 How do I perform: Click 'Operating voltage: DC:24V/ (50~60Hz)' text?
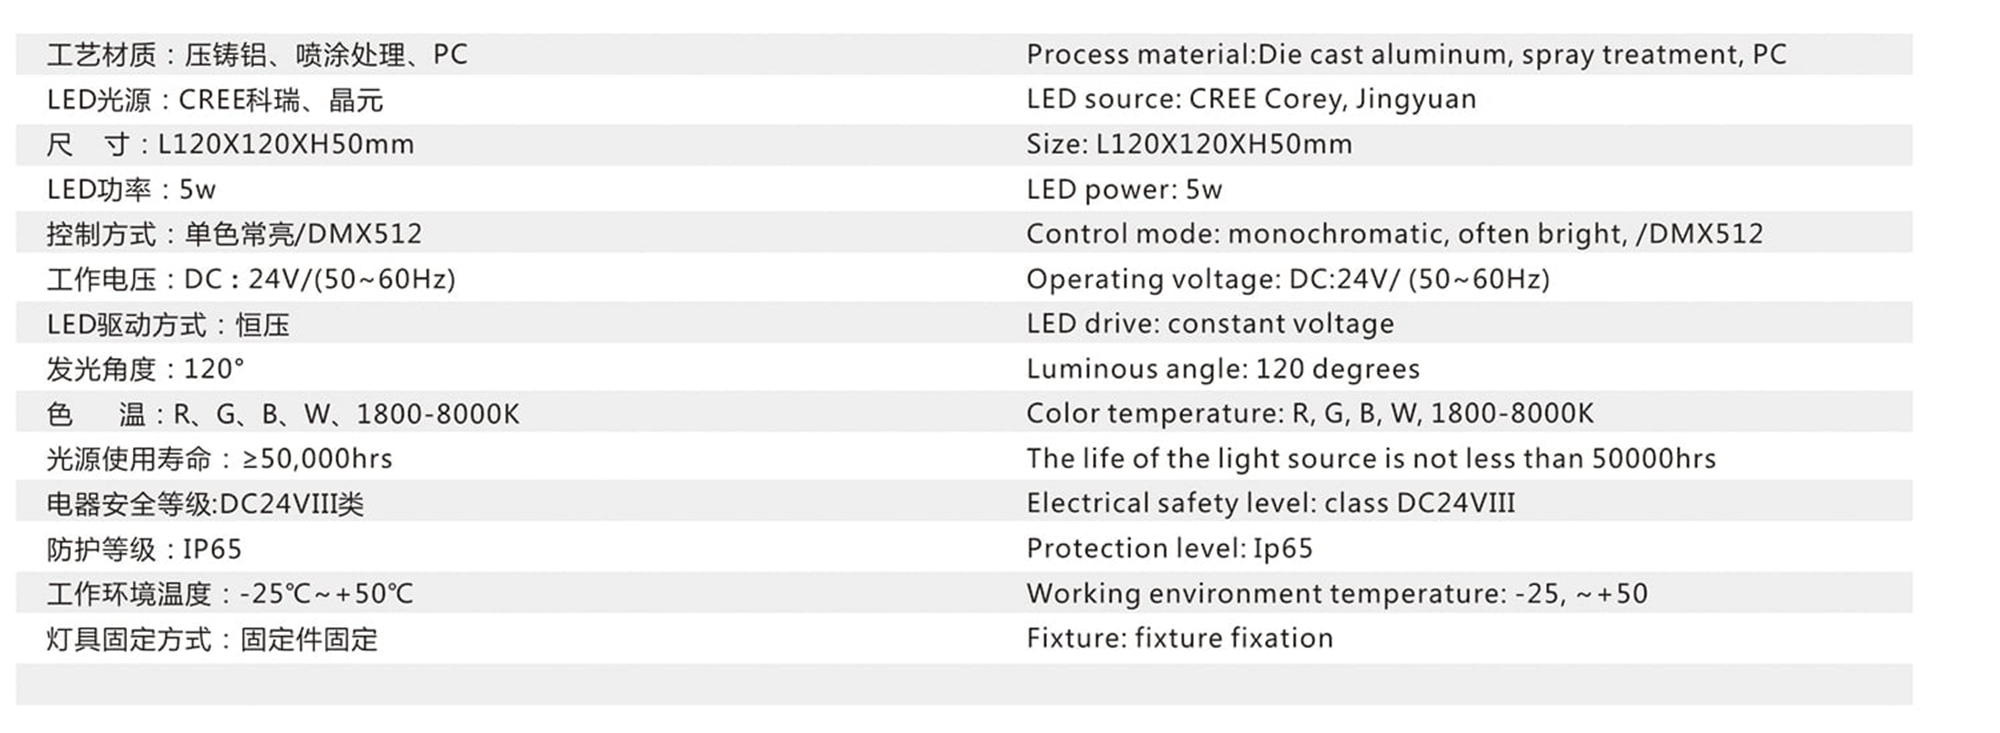(x=1288, y=279)
